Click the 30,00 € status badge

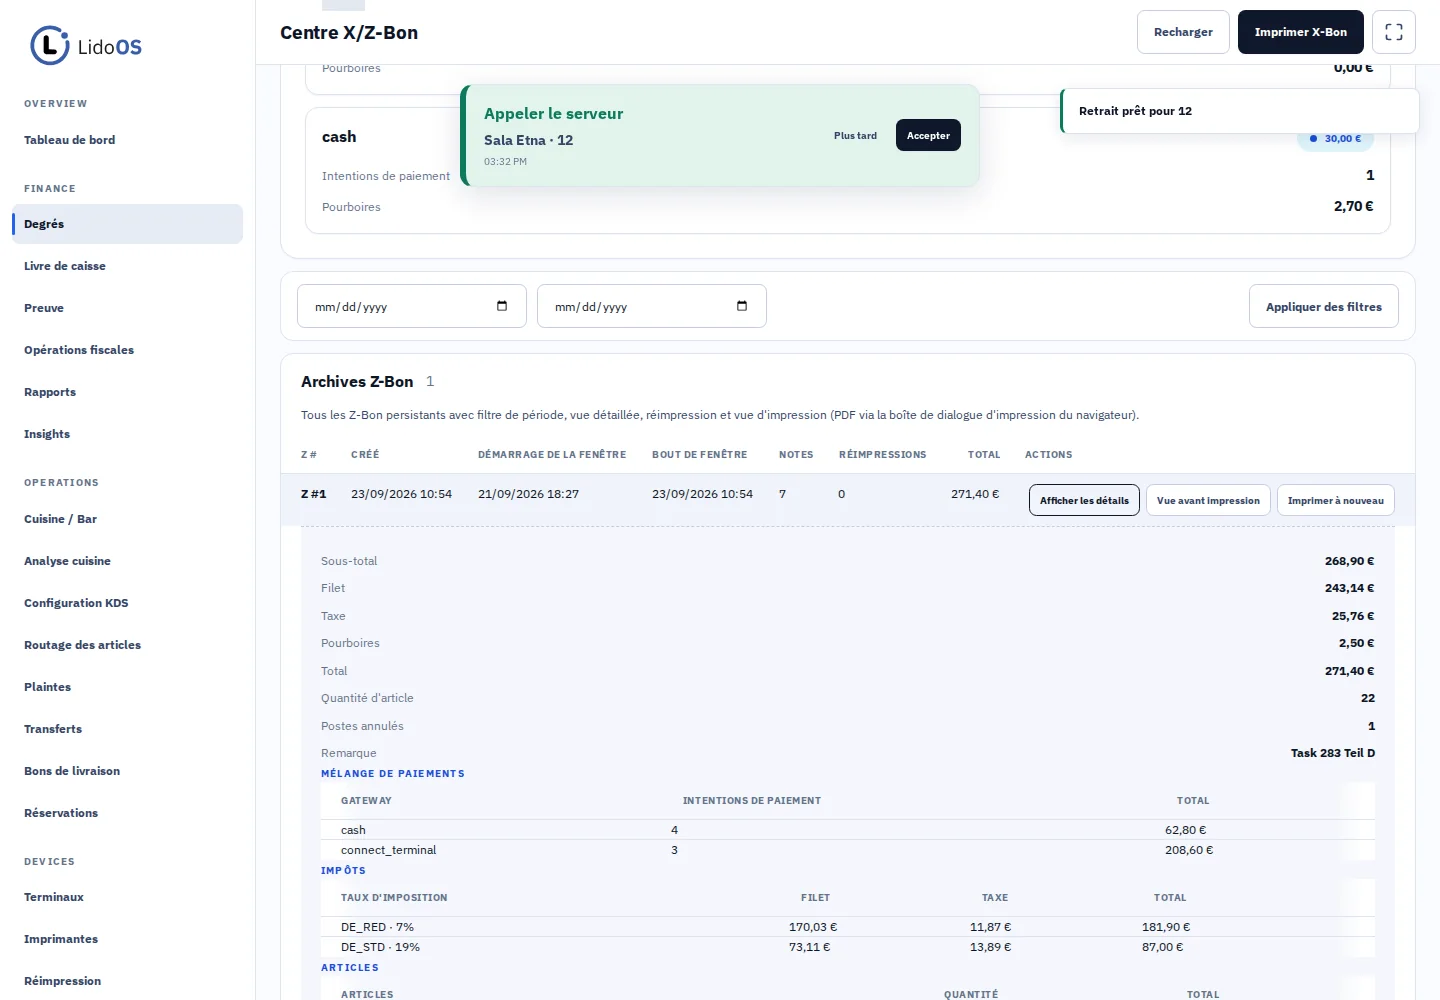point(1335,139)
